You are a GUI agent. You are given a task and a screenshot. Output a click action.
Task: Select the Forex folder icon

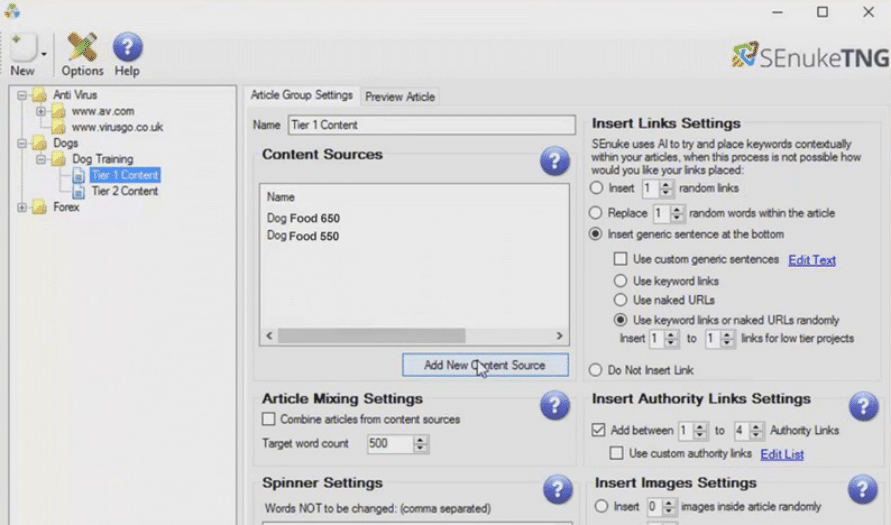[39, 207]
